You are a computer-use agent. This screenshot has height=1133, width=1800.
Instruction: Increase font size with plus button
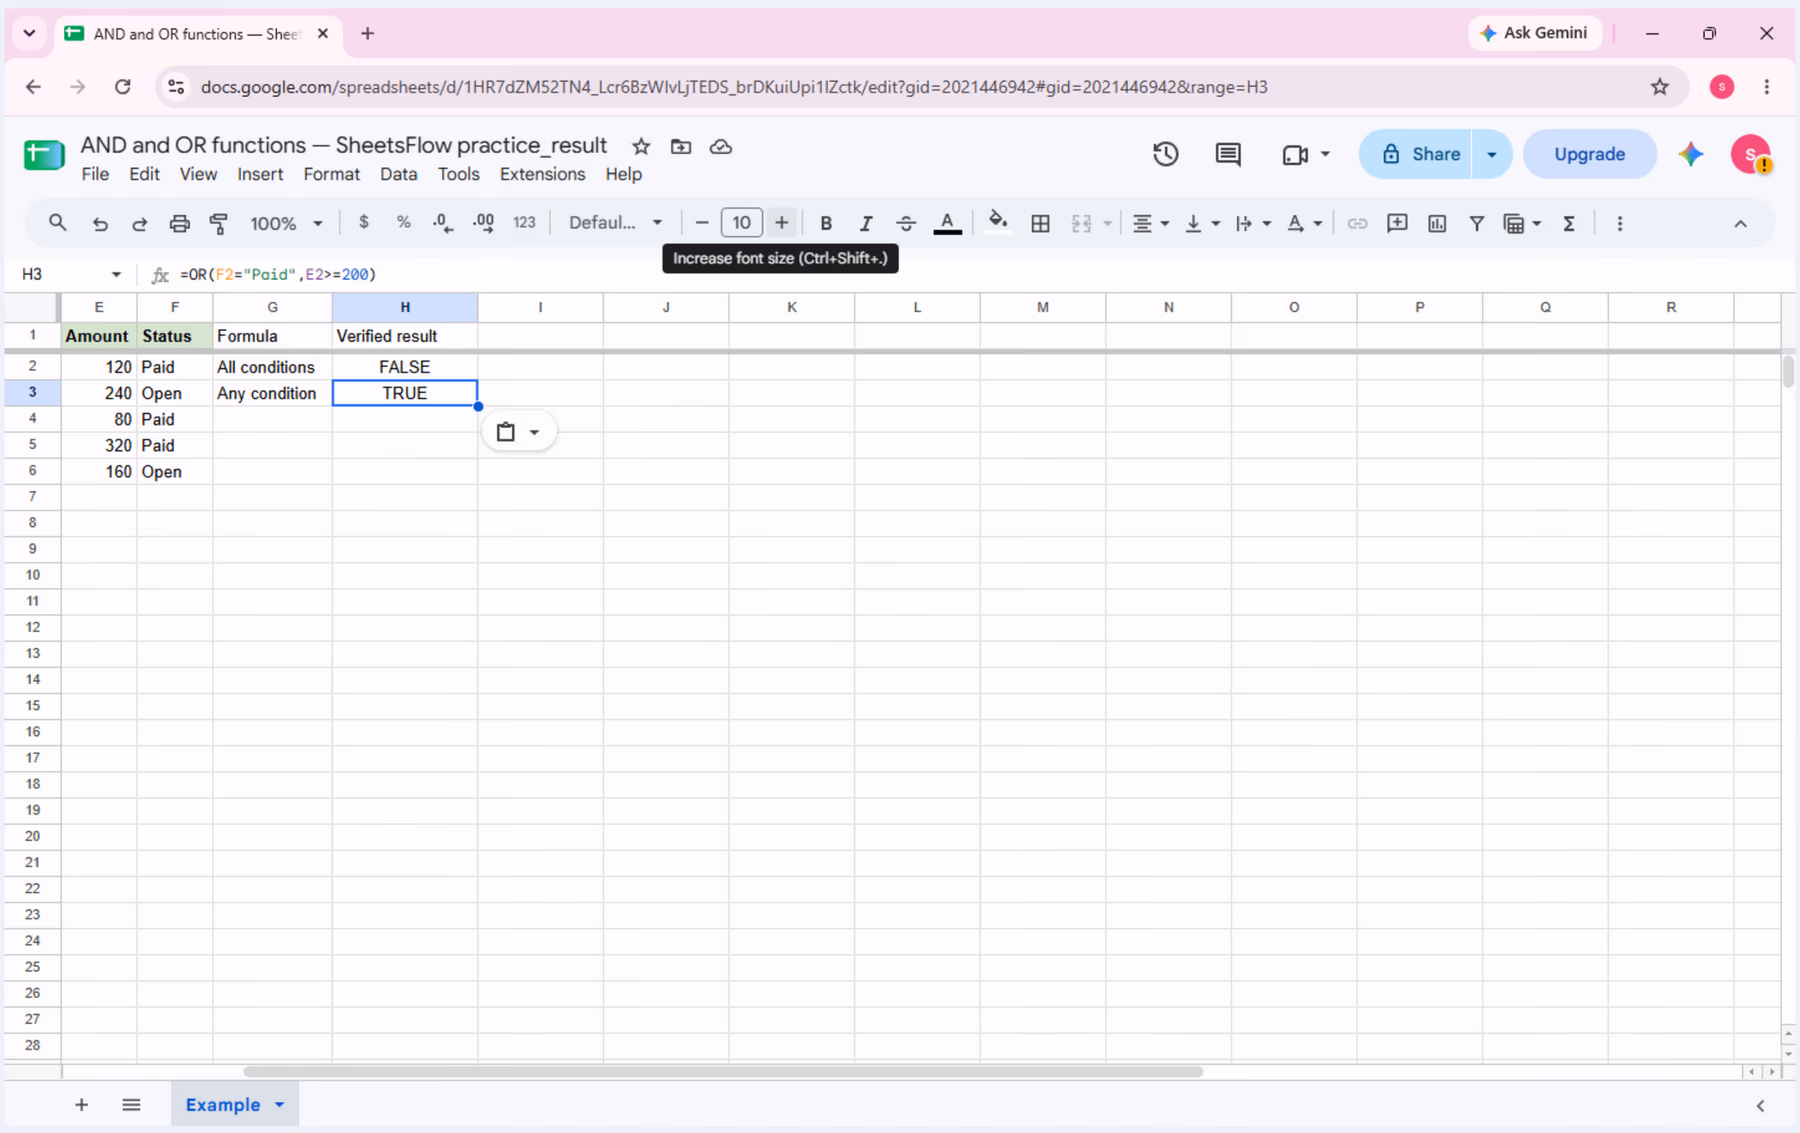pos(782,222)
